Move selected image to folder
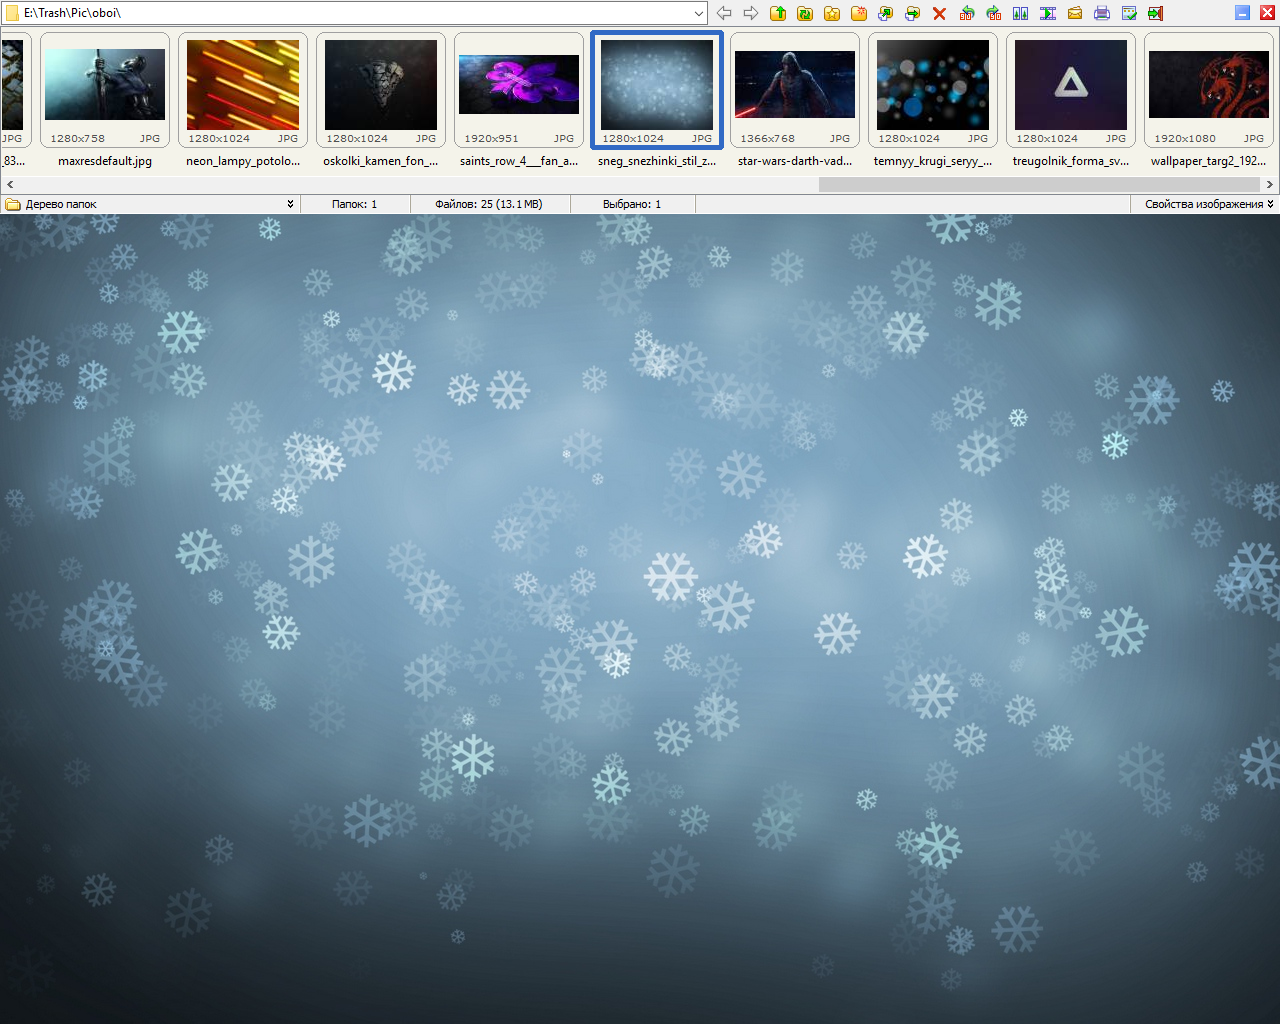This screenshot has height=1024, width=1280. (x=913, y=13)
